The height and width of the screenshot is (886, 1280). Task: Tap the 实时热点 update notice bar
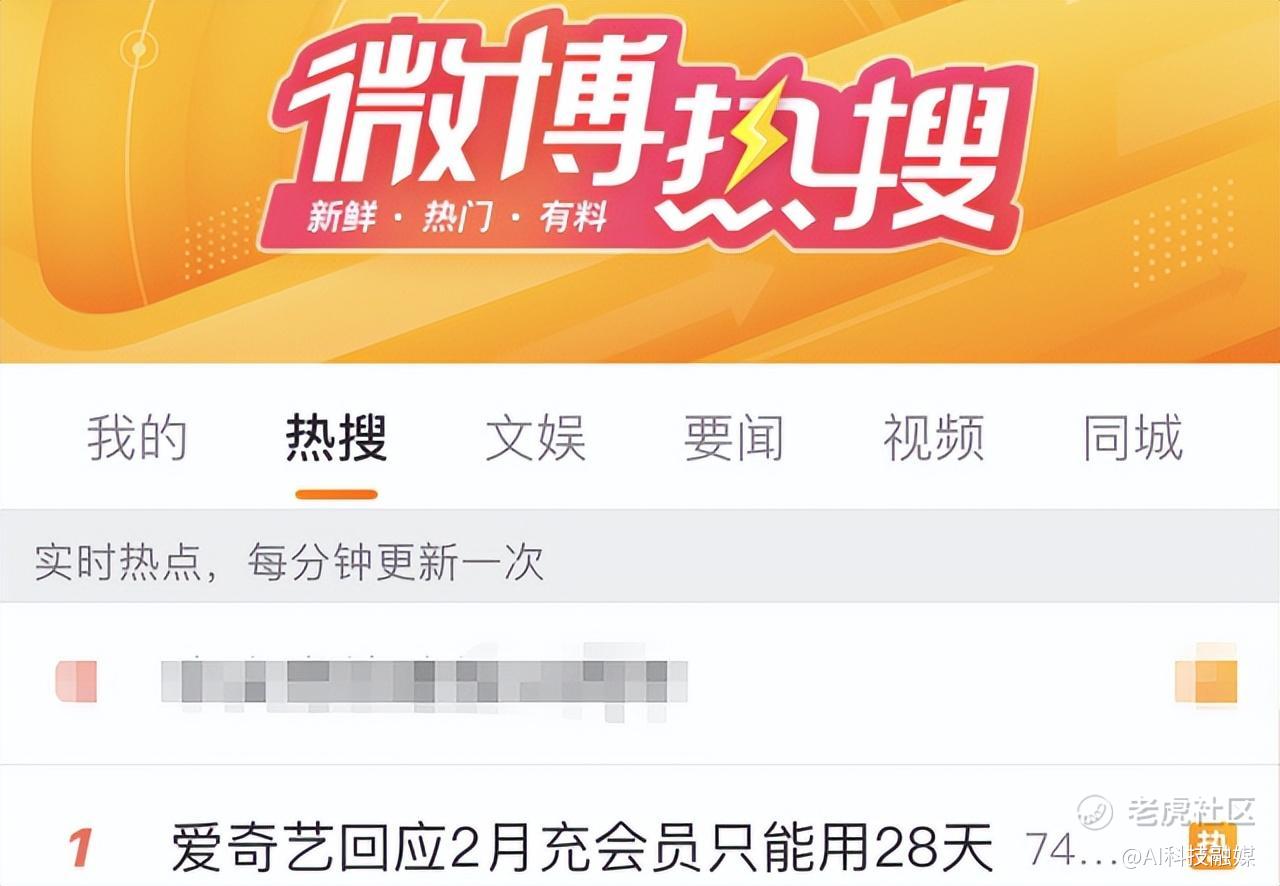click(640, 562)
